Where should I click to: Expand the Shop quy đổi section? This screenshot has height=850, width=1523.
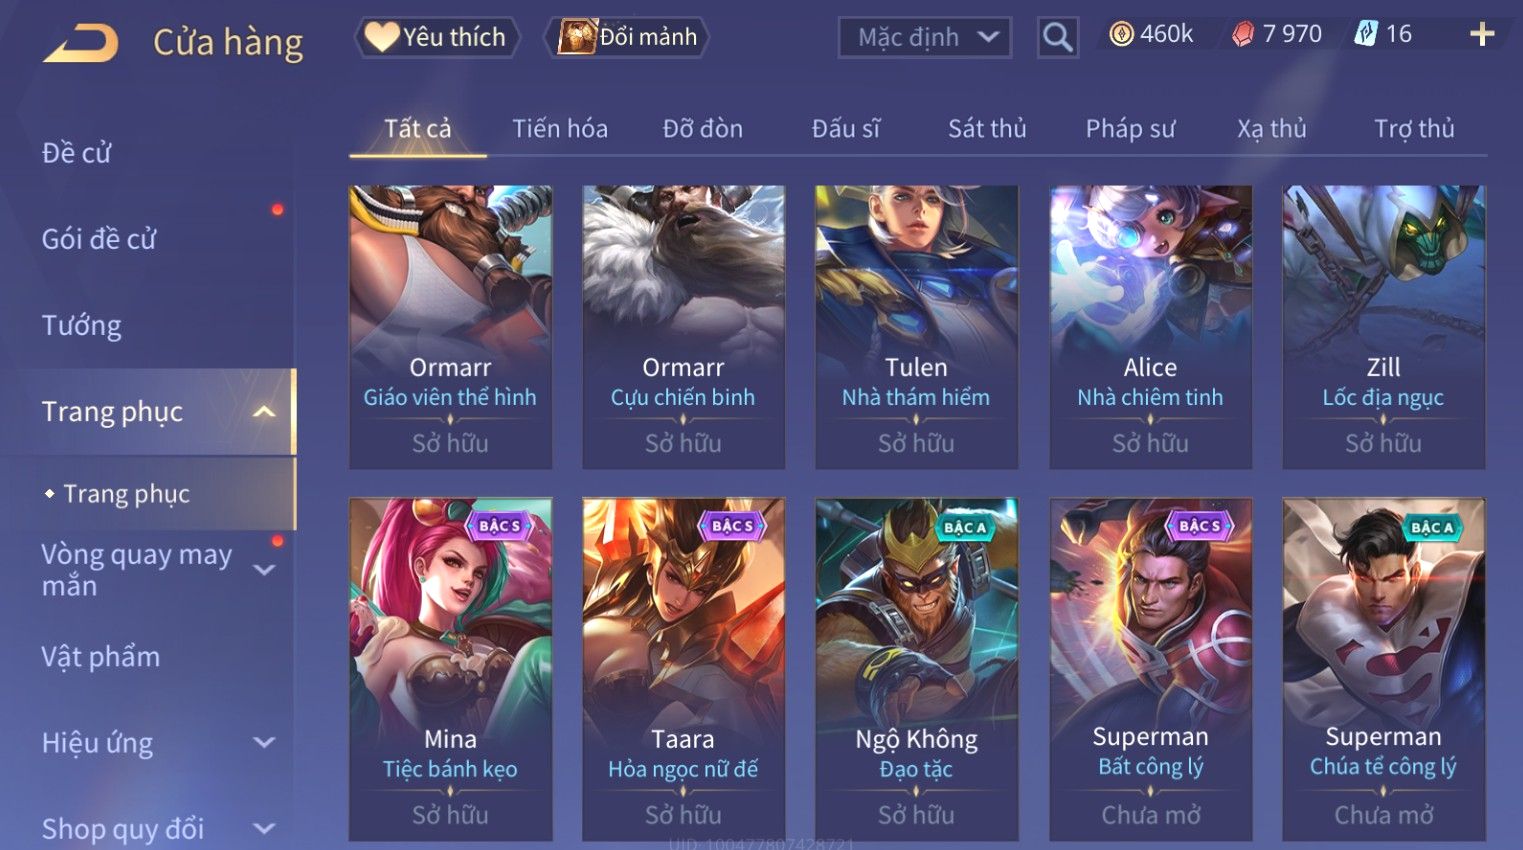coord(264,829)
